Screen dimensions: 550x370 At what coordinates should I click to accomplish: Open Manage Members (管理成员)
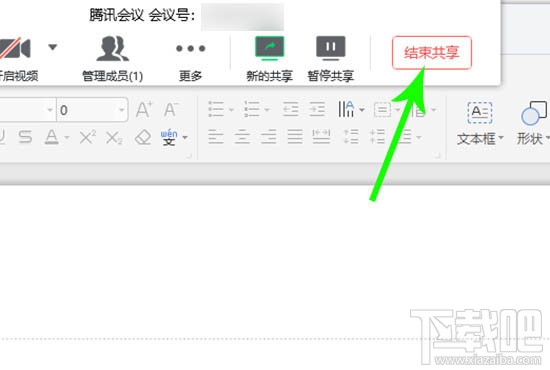113,59
